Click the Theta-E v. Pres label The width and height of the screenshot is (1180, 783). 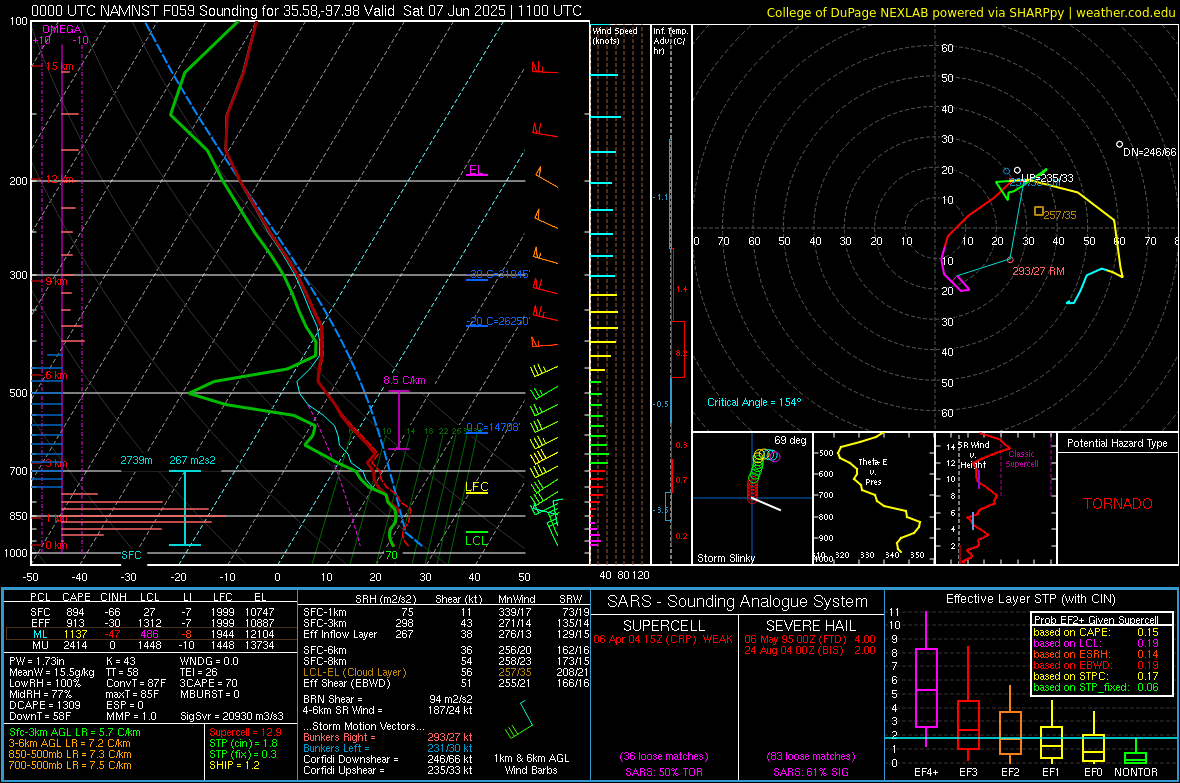point(872,471)
